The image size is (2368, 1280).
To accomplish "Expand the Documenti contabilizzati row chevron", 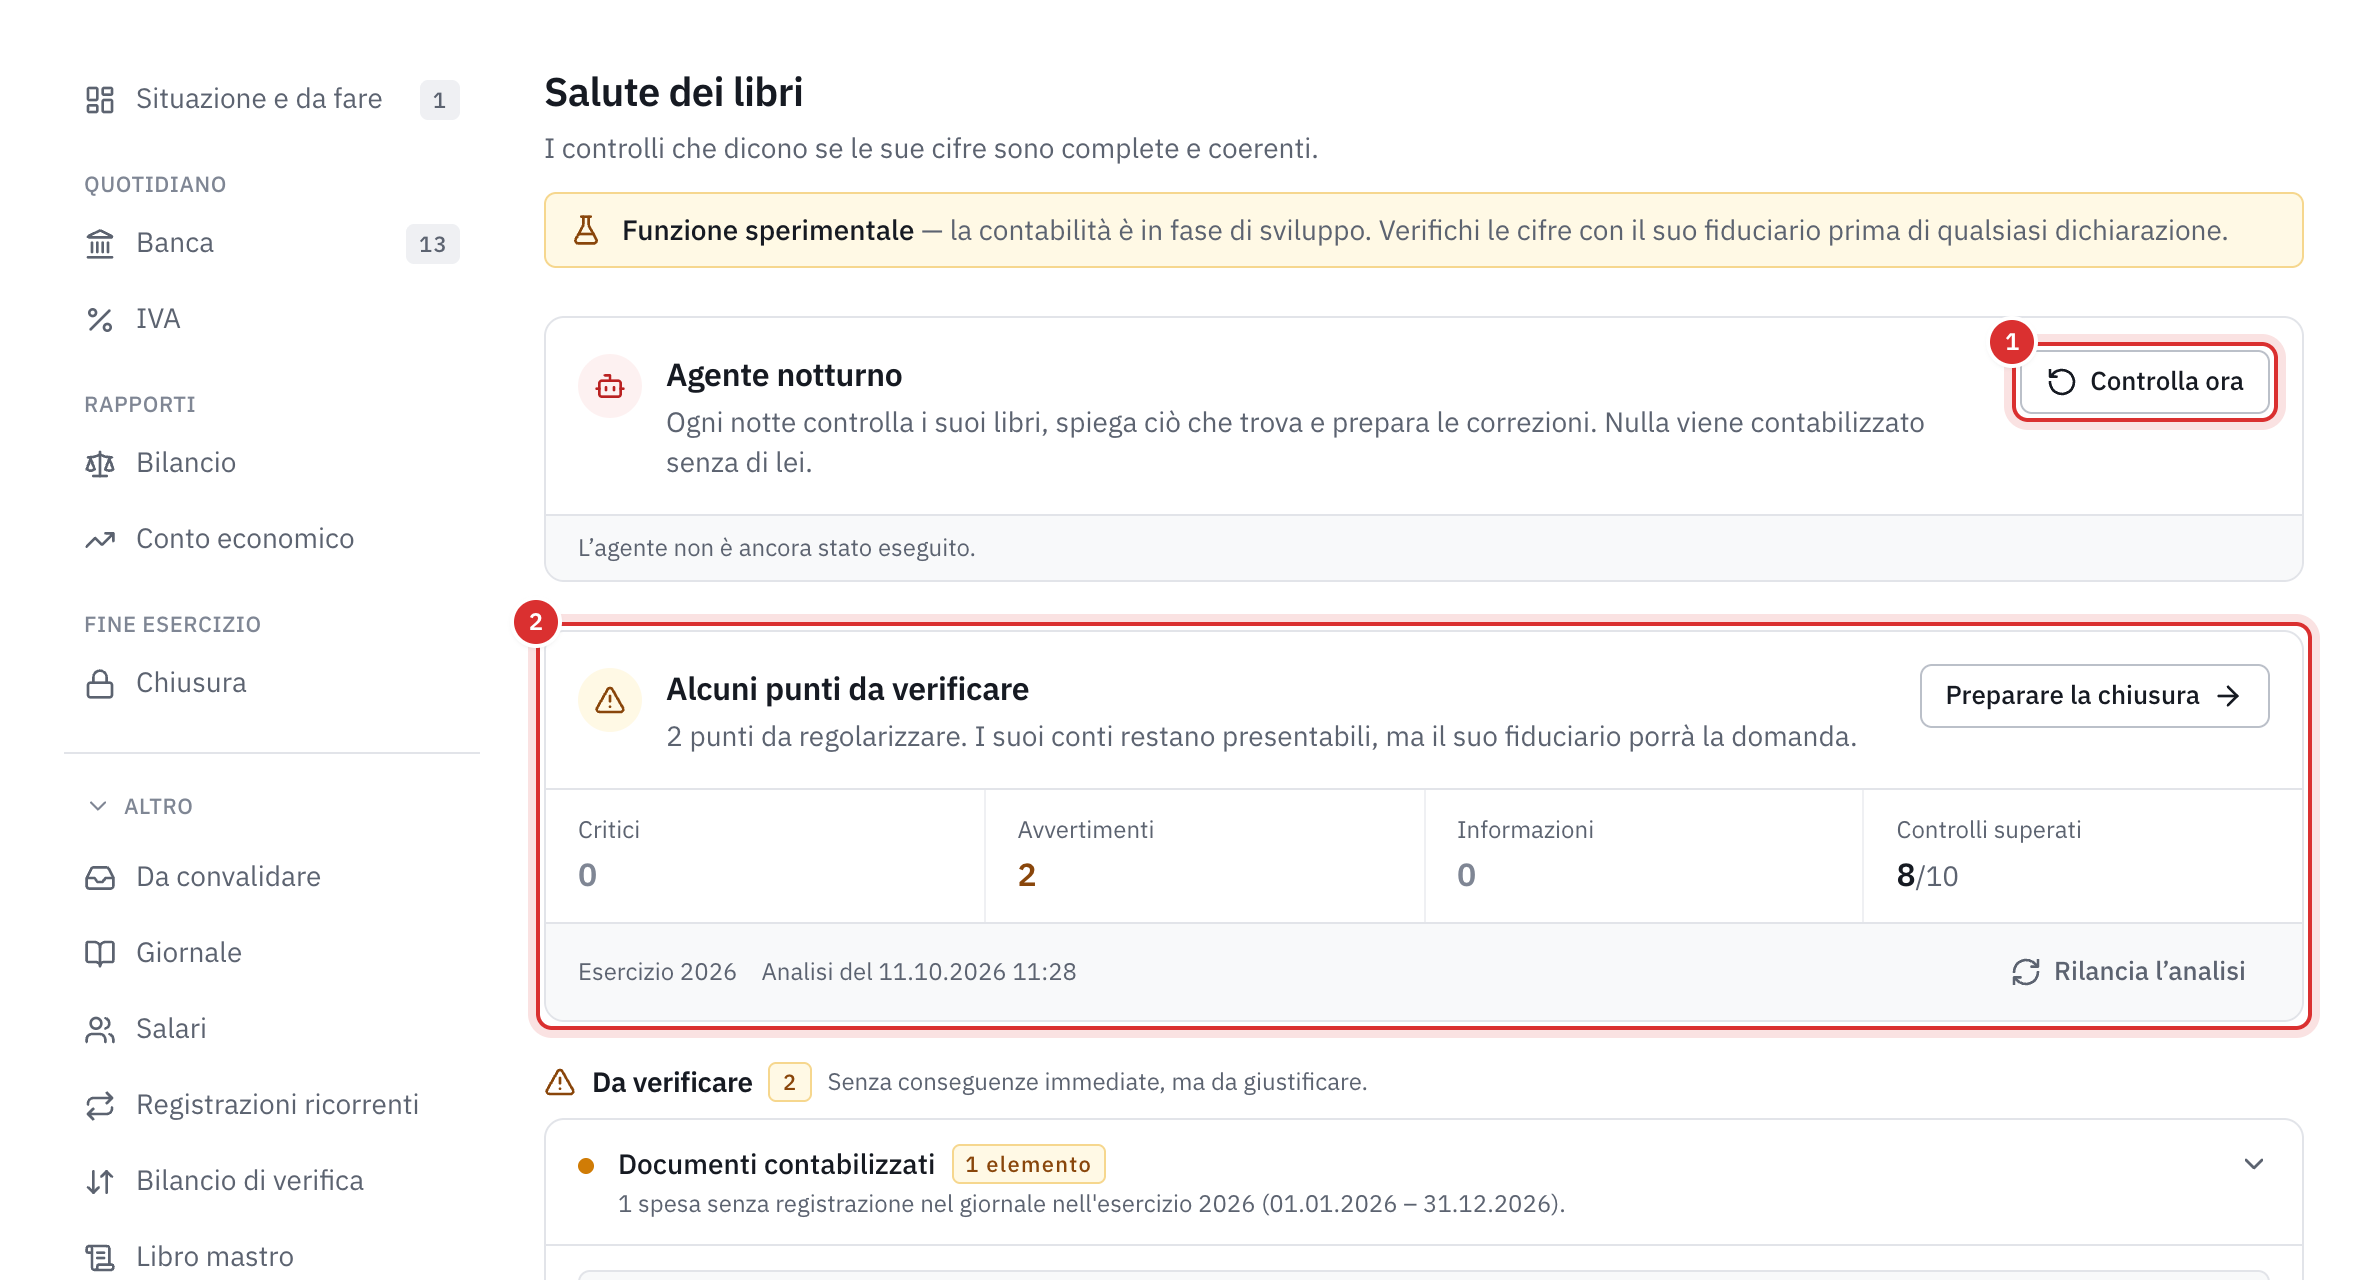I will point(2254,1164).
